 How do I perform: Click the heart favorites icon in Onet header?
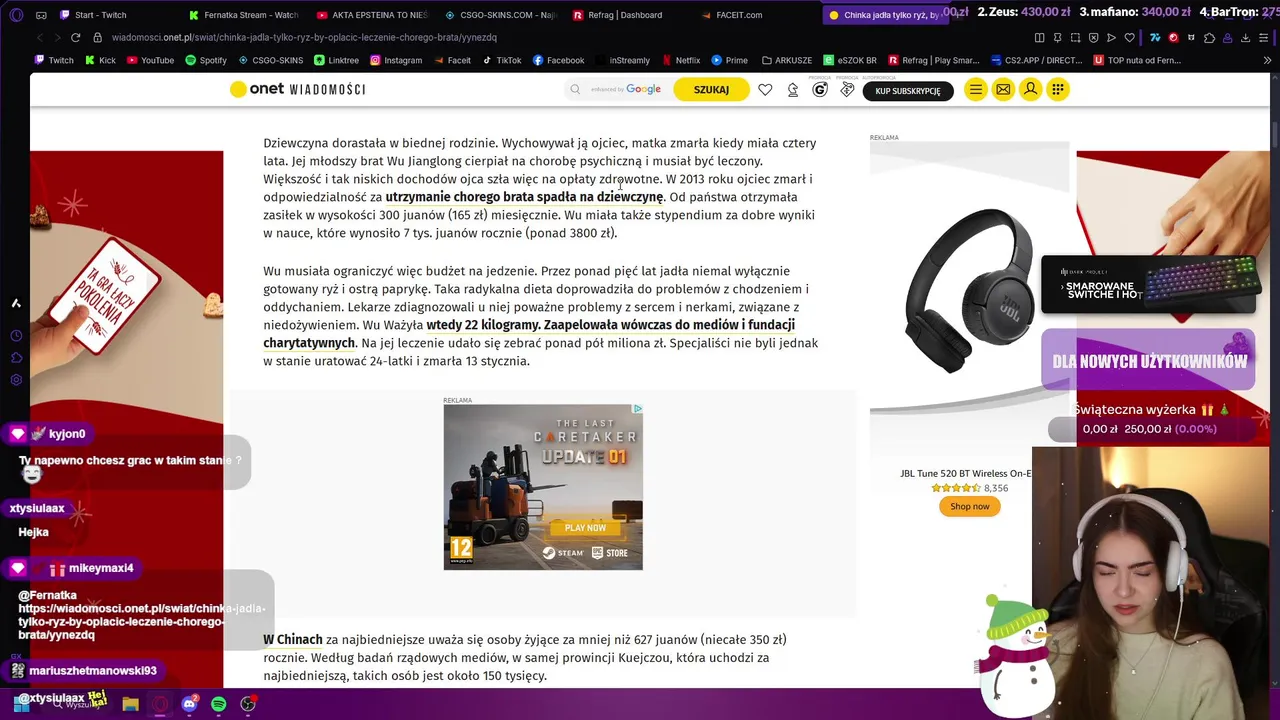click(x=765, y=89)
